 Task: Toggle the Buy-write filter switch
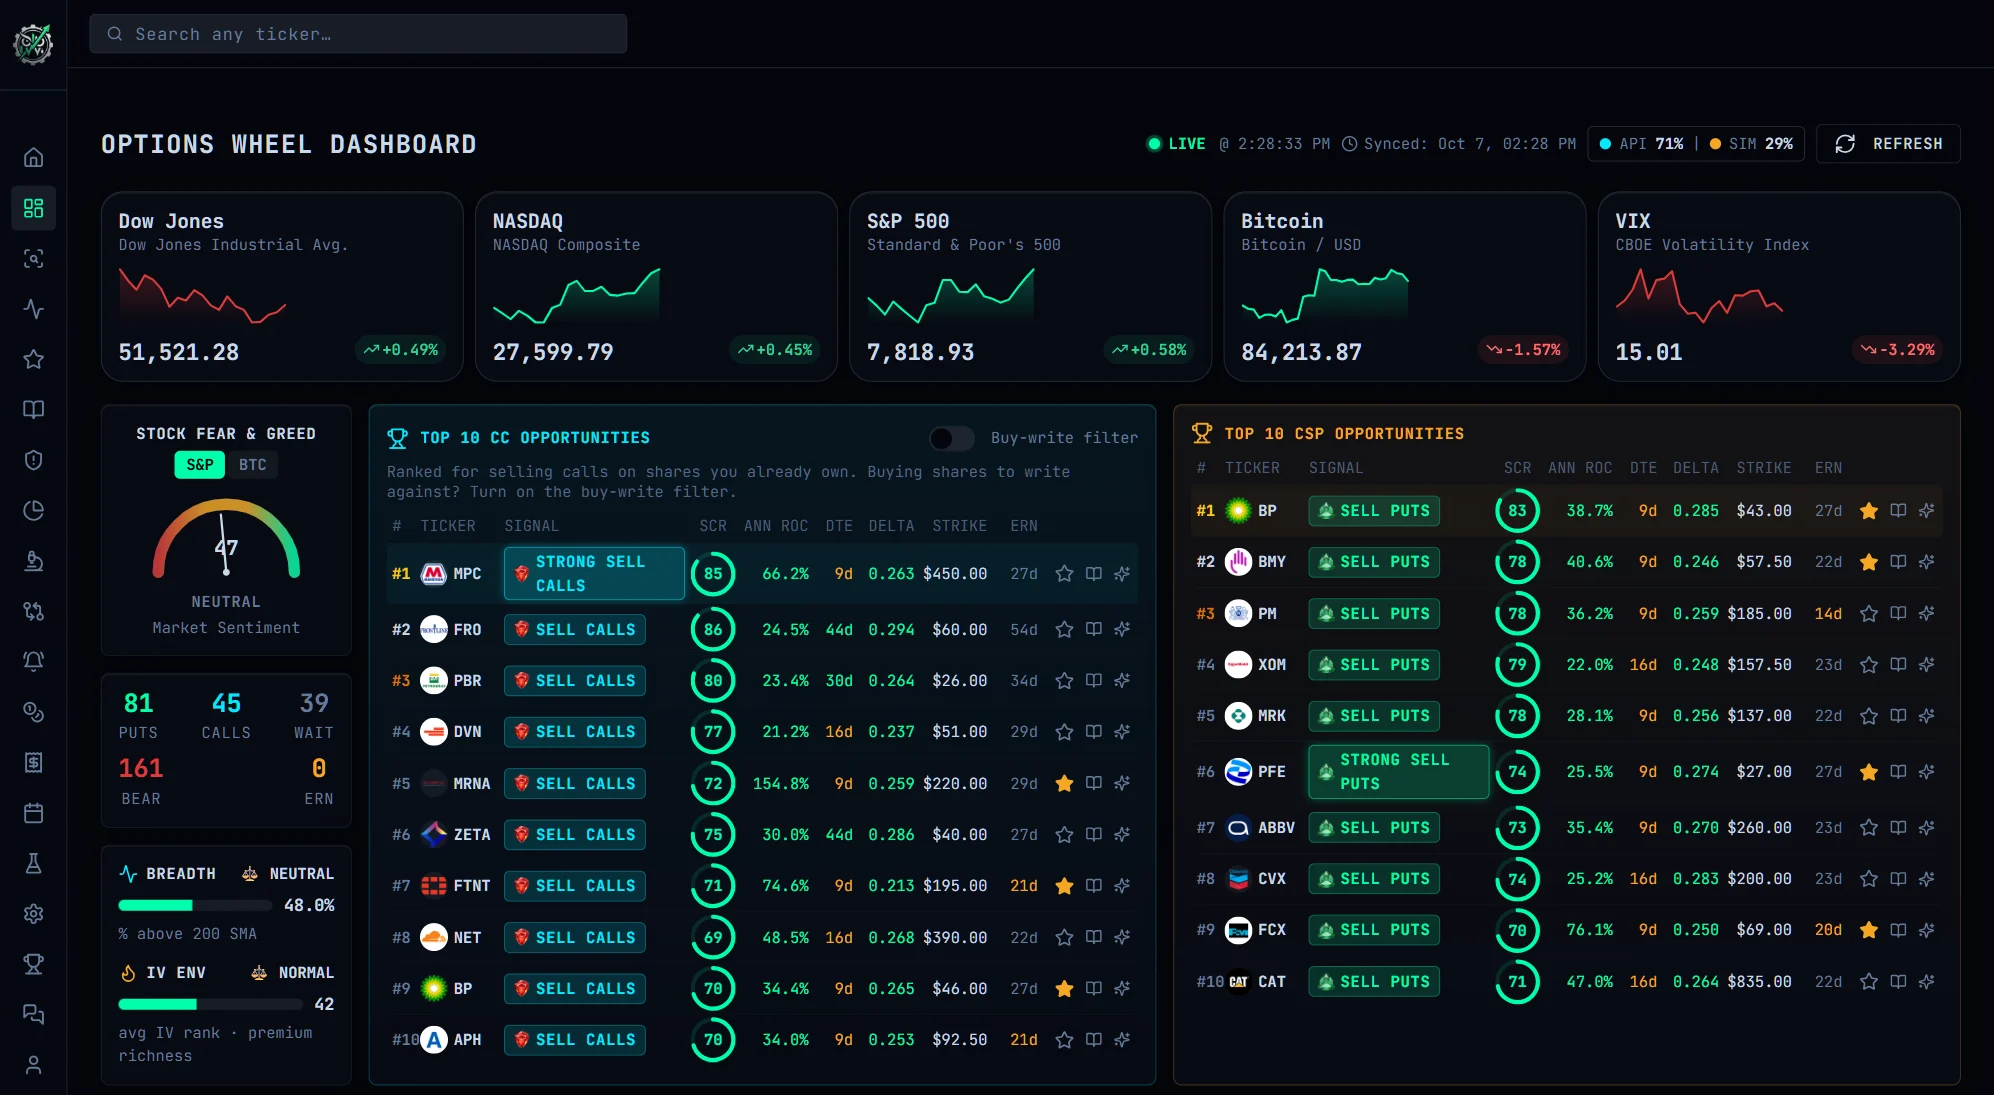951,438
